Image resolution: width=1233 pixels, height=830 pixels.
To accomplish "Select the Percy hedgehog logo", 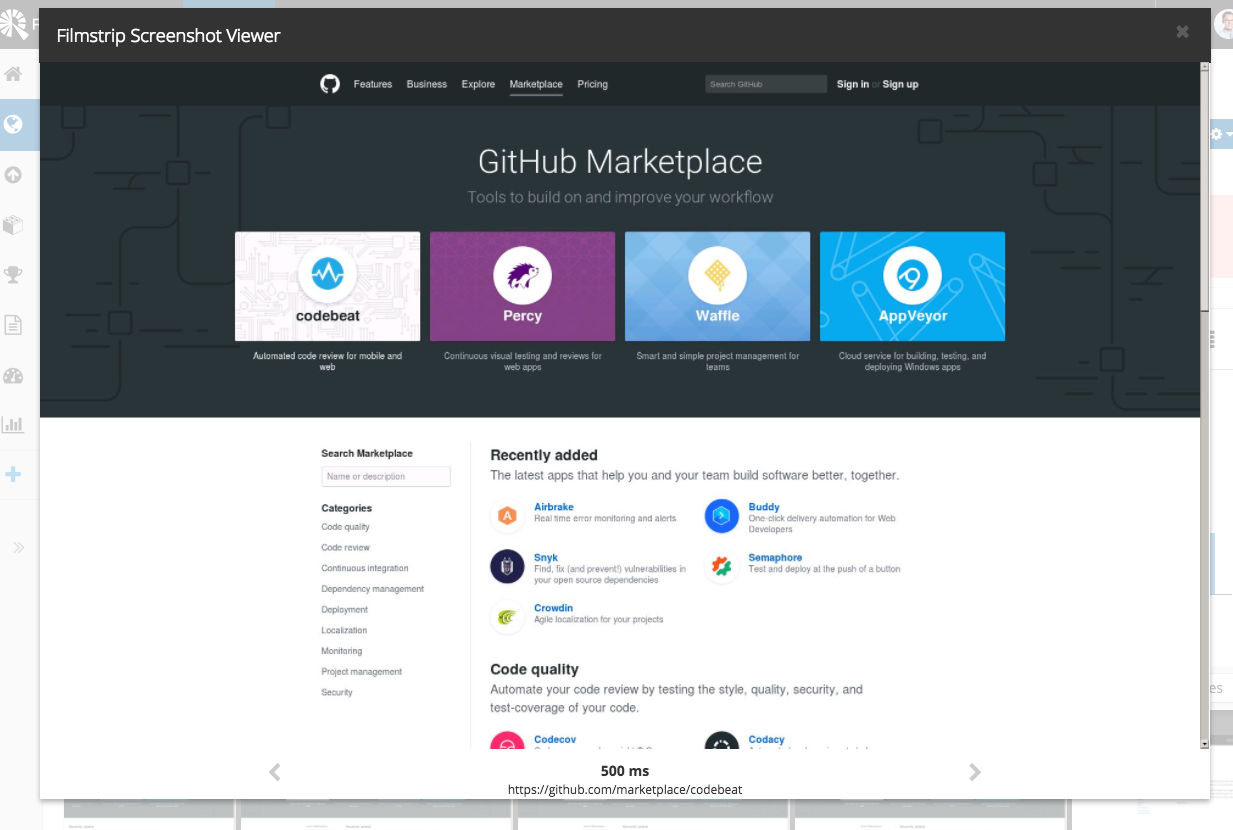I will [522, 274].
